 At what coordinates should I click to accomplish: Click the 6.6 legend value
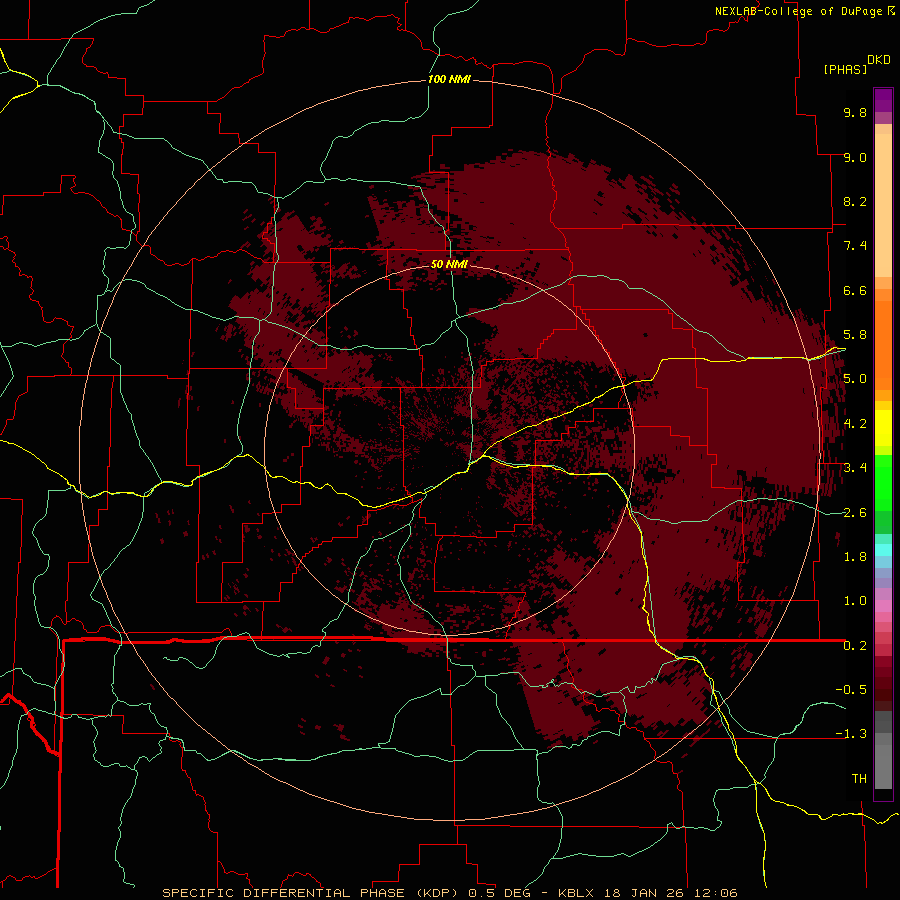(855, 290)
